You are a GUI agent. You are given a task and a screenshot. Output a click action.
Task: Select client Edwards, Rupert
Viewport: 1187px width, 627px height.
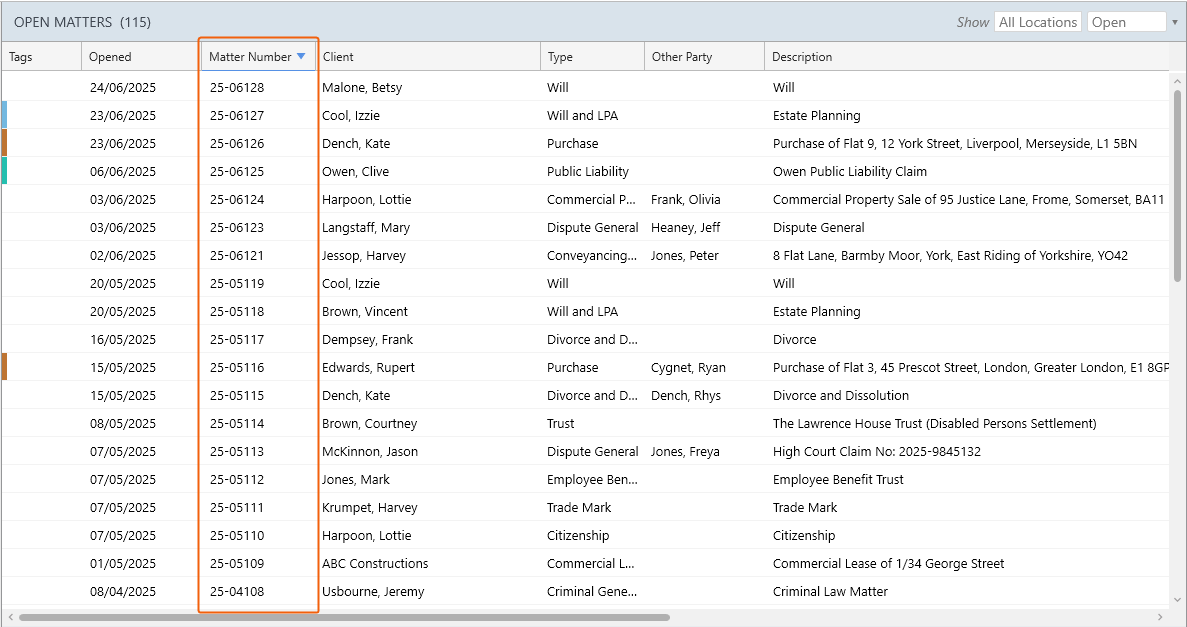pyautogui.click(x=368, y=367)
